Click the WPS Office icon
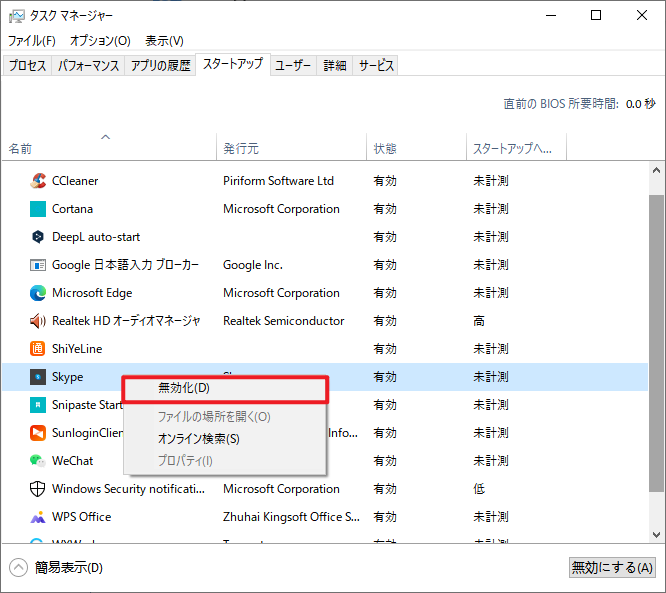Screen dimensions: 666x593 (38, 517)
